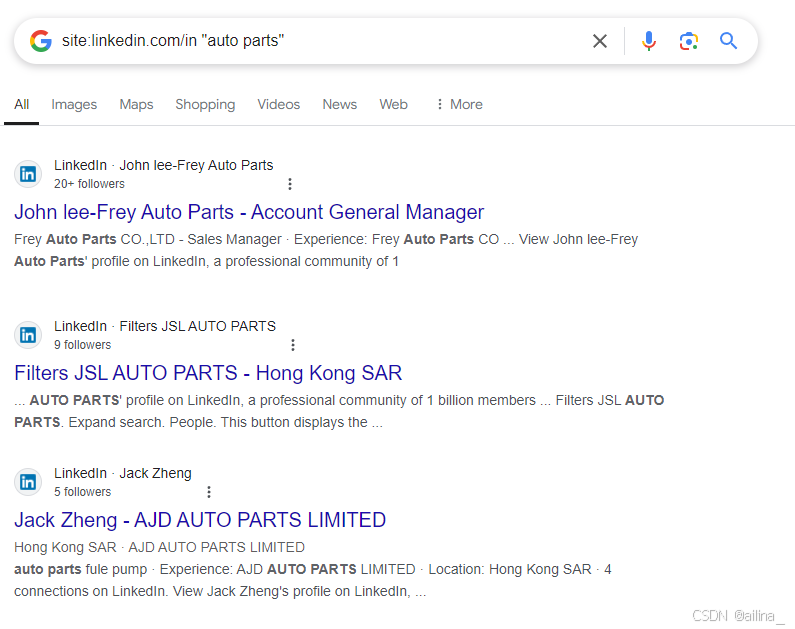Click 'Hong Kong SAR · AJD AUTO PARTS LIMITED' line
Image resolution: width=795 pixels, height=629 pixels.
point(159,547)
